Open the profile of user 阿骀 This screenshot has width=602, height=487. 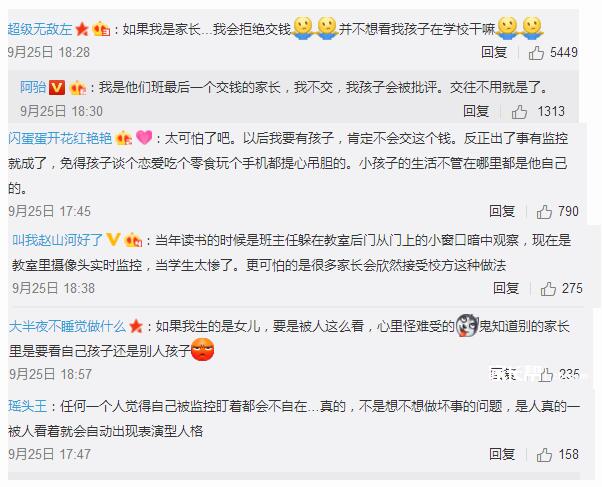(x=33, y=88)
